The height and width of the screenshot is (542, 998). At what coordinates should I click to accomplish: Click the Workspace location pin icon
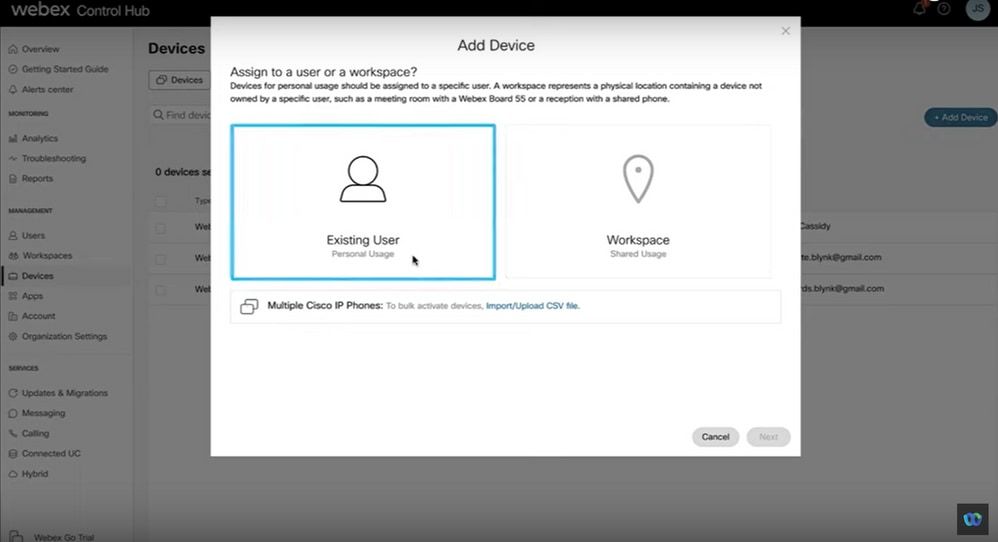point(638,179)
